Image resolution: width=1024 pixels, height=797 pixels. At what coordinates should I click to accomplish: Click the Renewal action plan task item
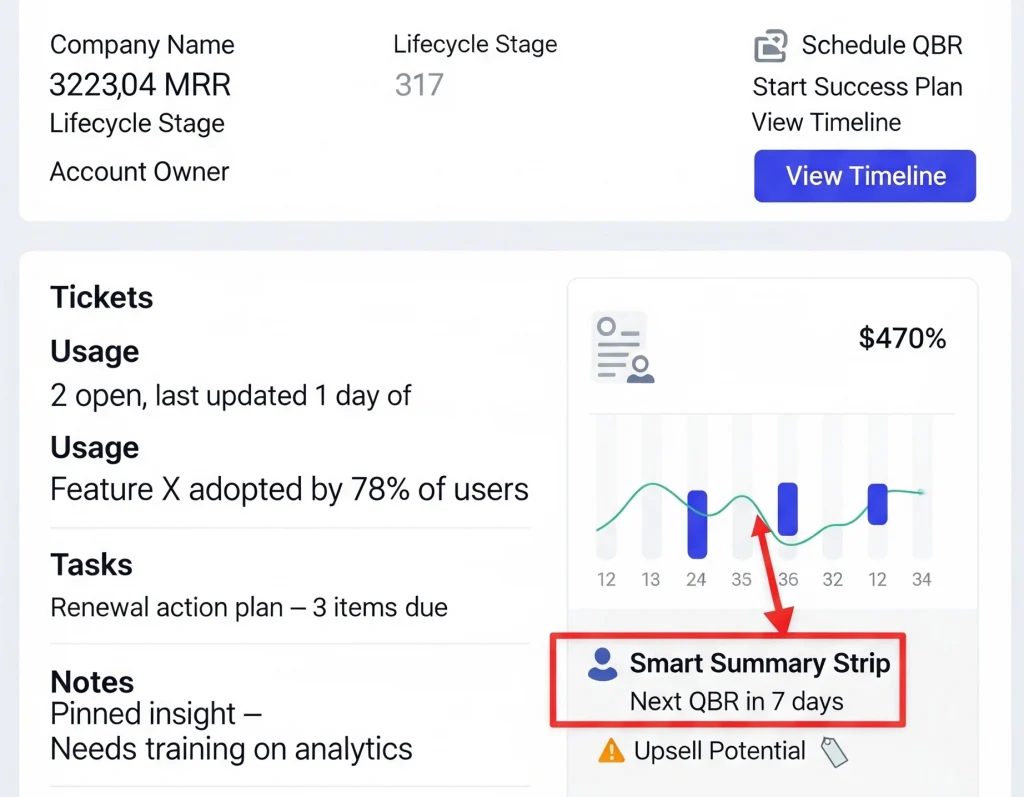[249, 607]
